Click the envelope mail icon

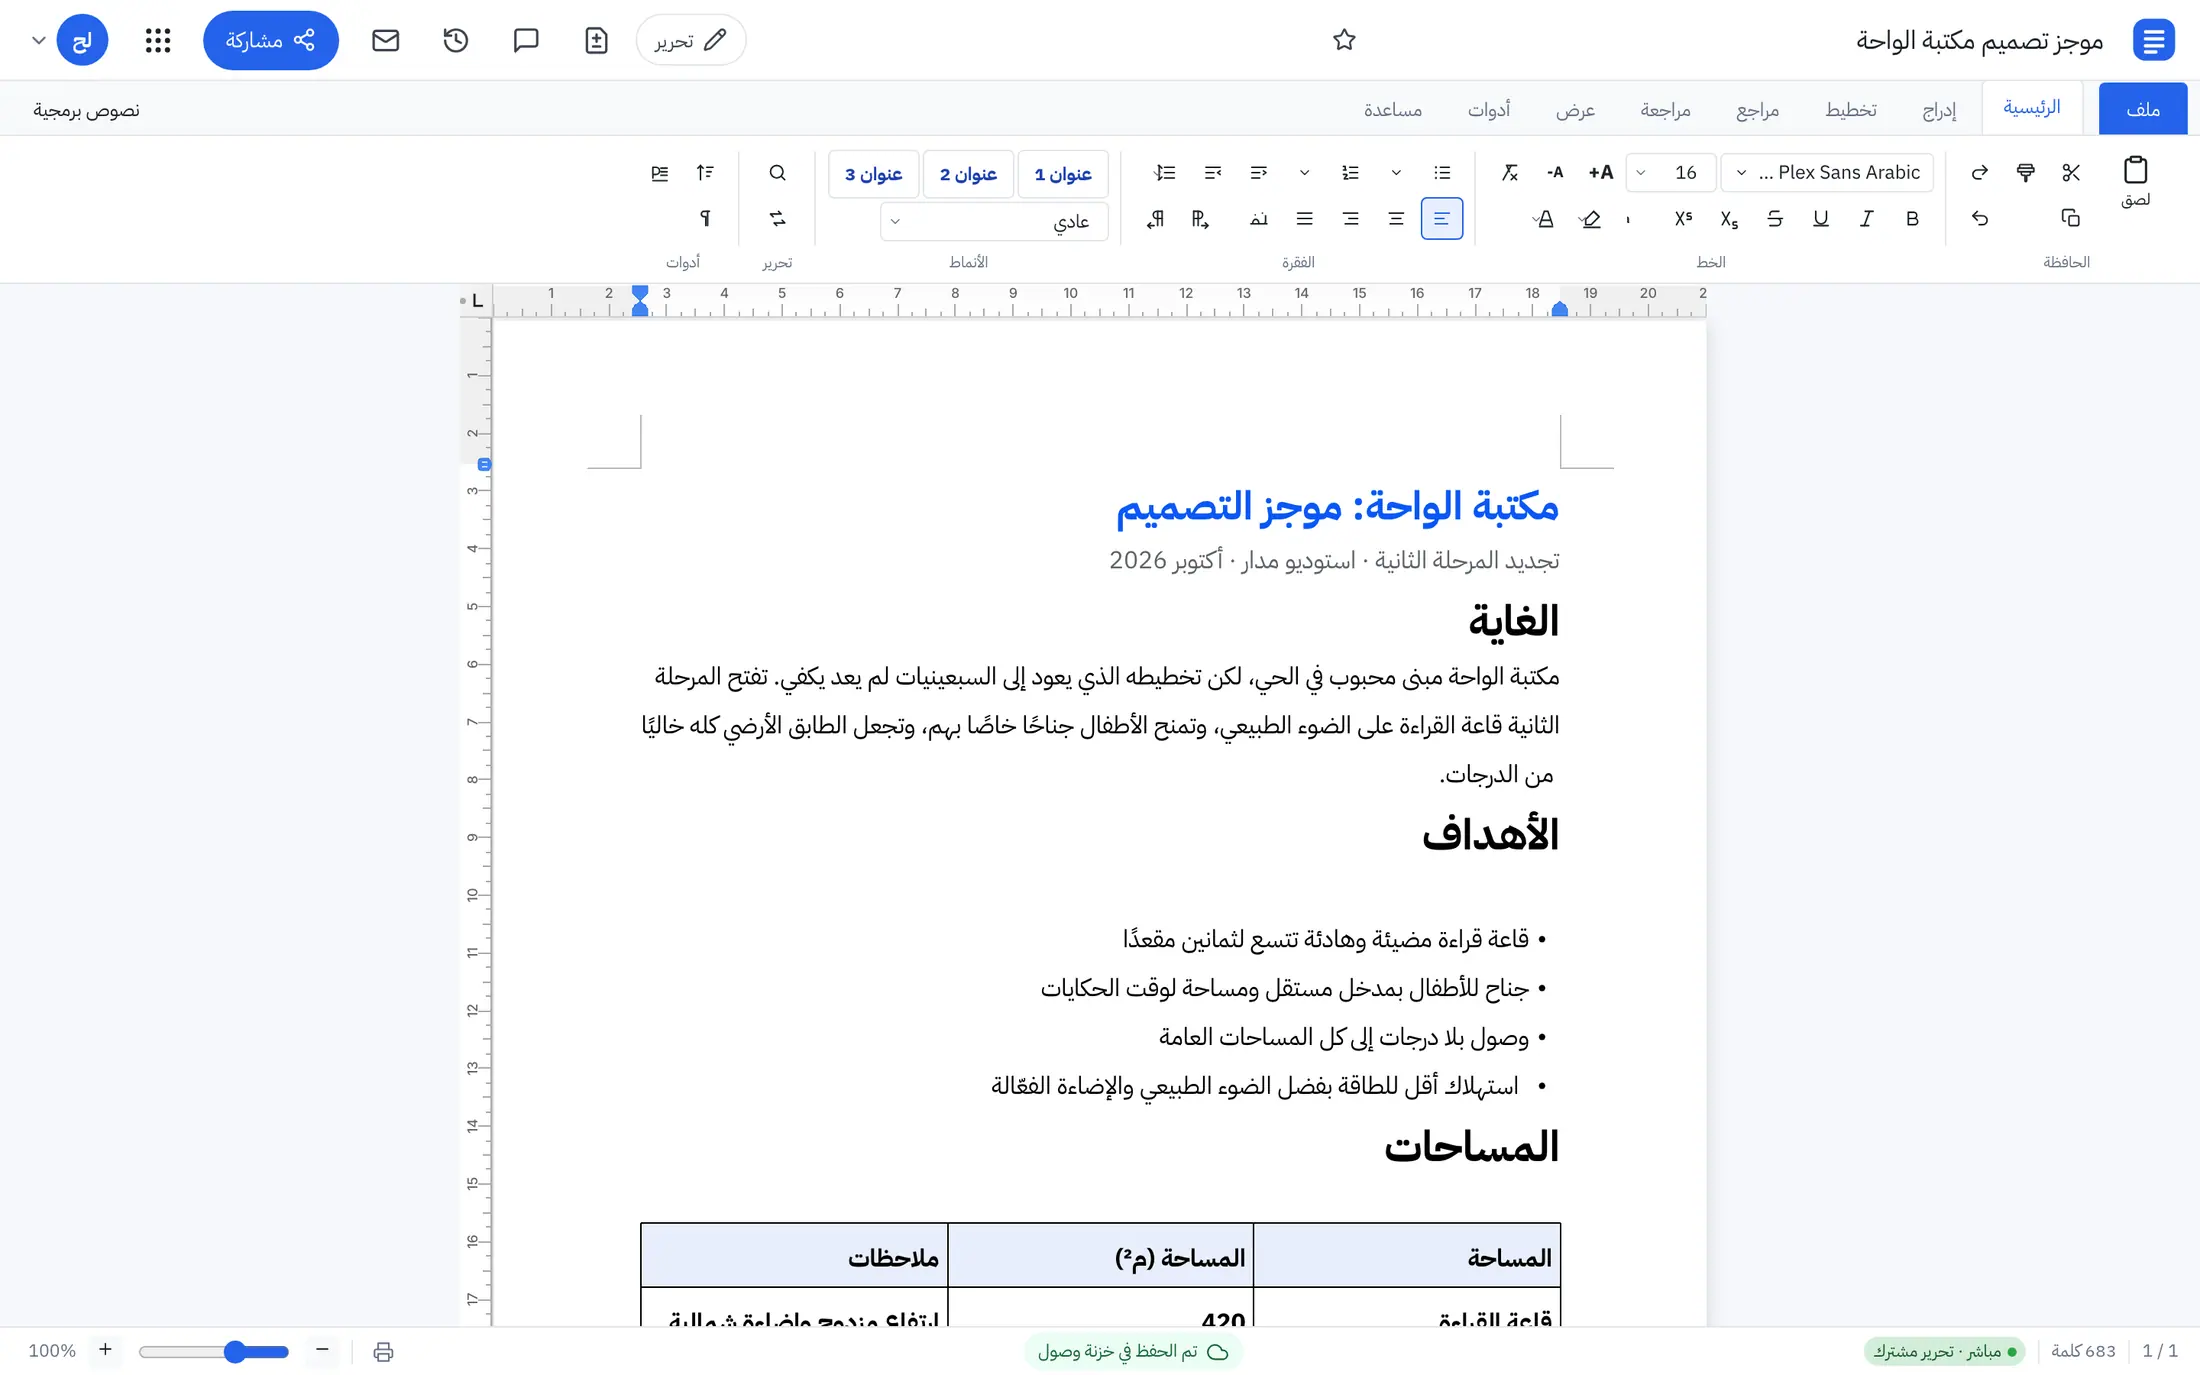(x=386, y=40)
